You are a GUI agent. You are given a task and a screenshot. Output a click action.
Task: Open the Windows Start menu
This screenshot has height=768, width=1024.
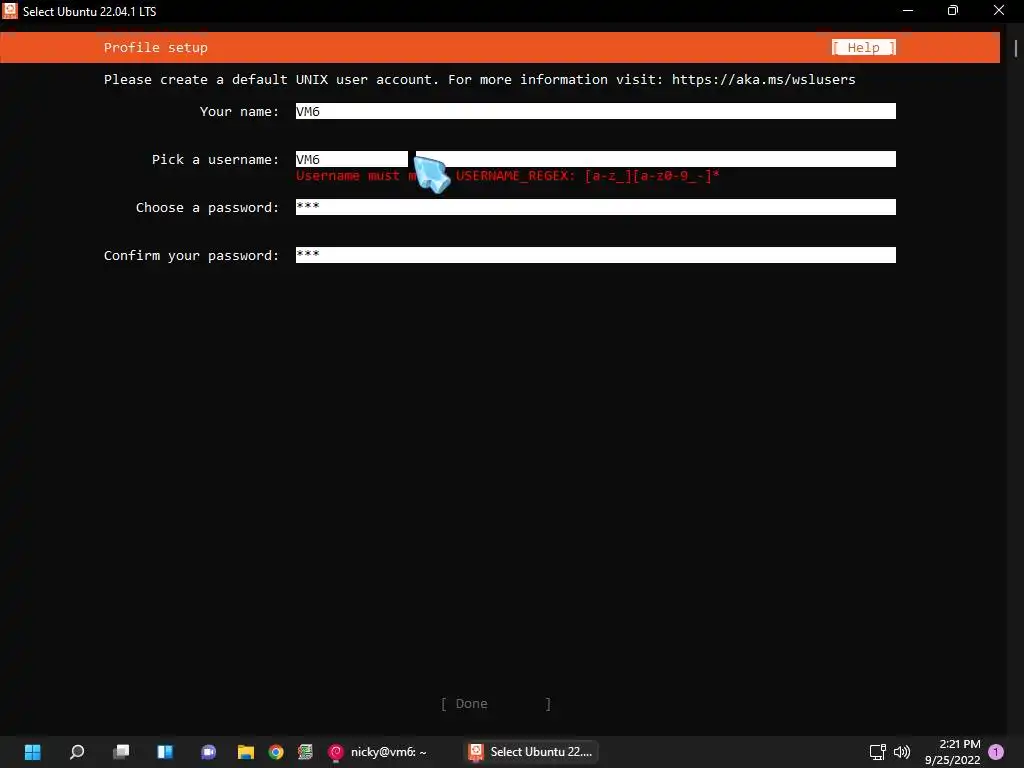tap(32, 752)
